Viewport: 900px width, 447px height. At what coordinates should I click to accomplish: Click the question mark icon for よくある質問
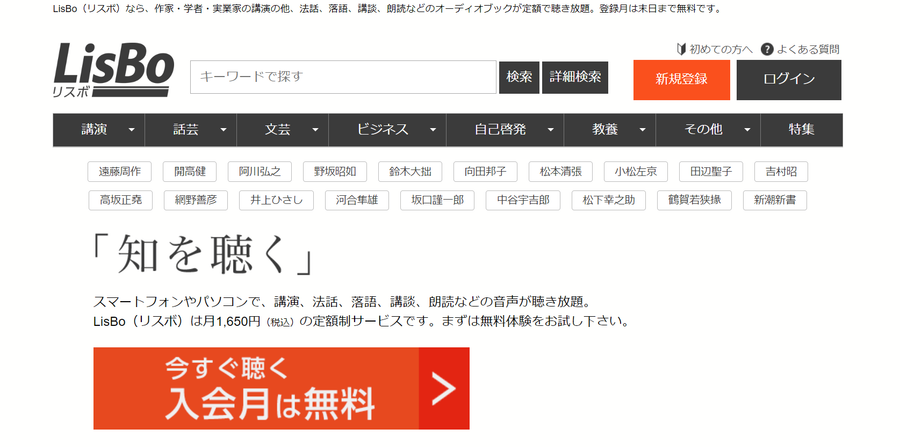[x=767, y=49]
